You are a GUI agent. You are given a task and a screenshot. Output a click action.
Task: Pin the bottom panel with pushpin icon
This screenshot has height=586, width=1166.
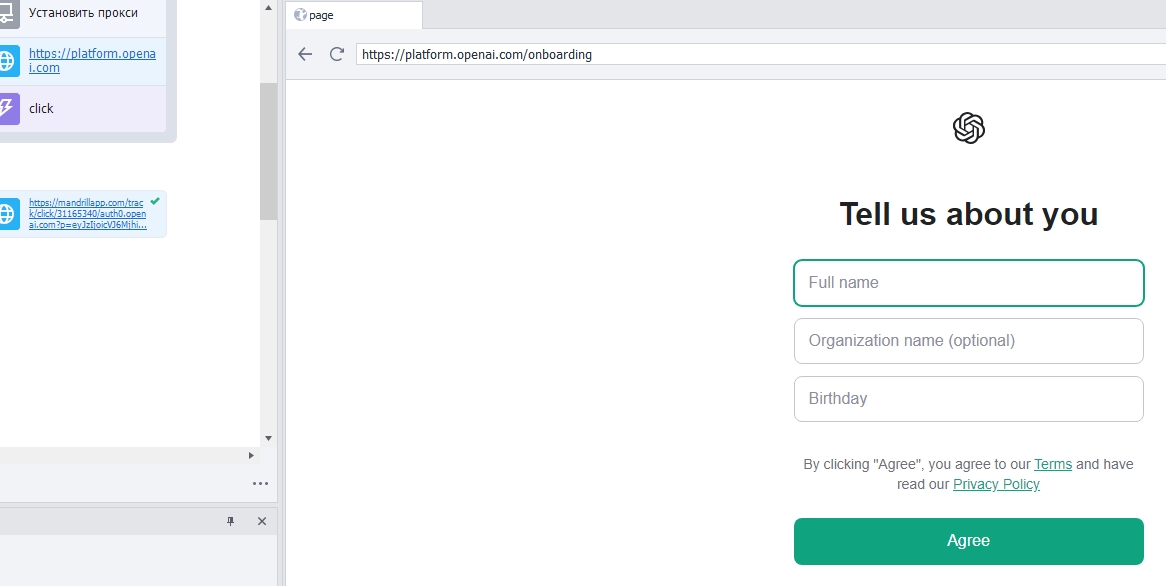click(x=231, y=521)
